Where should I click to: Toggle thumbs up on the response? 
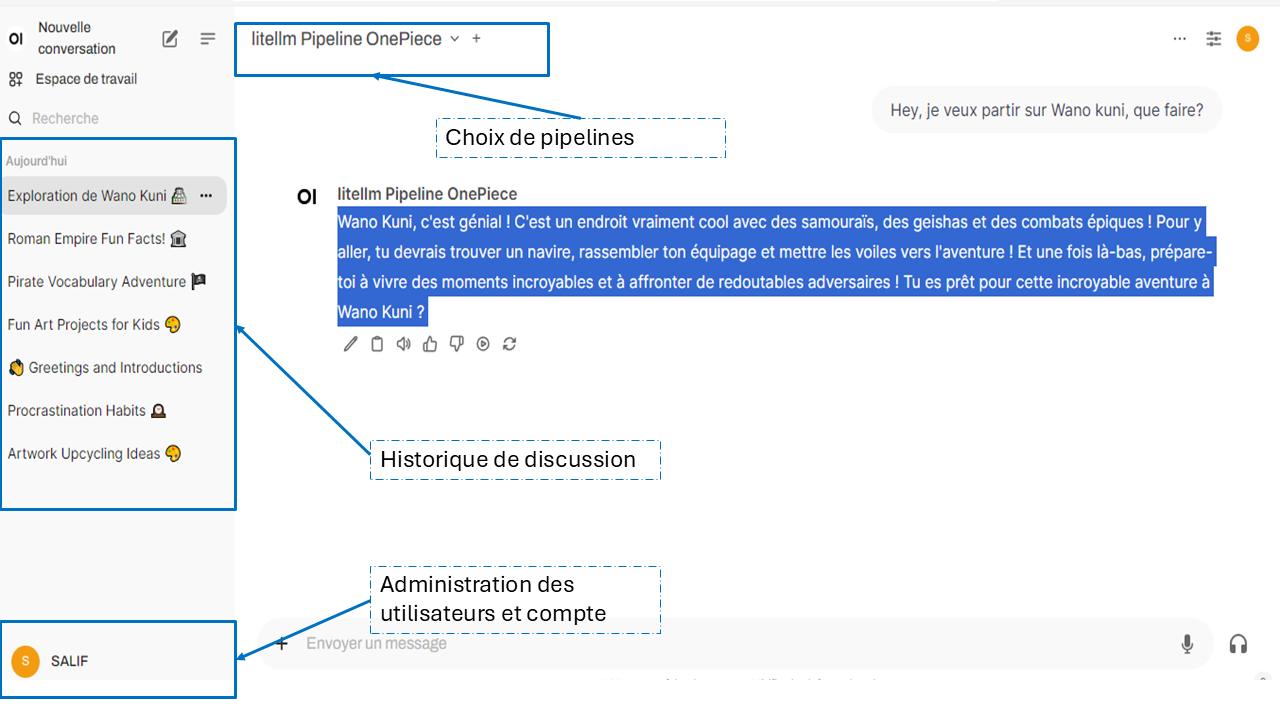[430, 344]
